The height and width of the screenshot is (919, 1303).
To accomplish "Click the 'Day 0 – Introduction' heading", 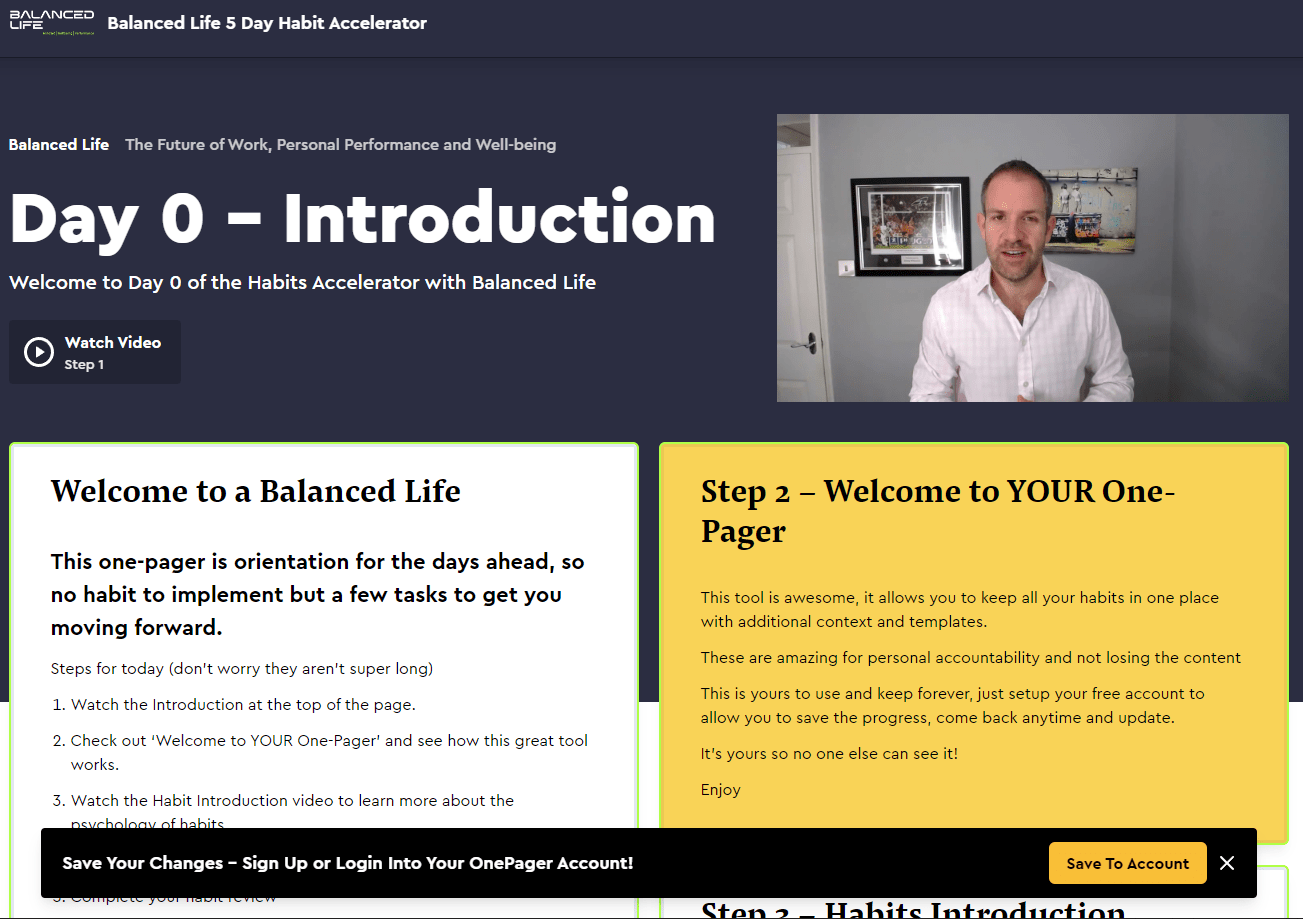I will coord(362,217).
